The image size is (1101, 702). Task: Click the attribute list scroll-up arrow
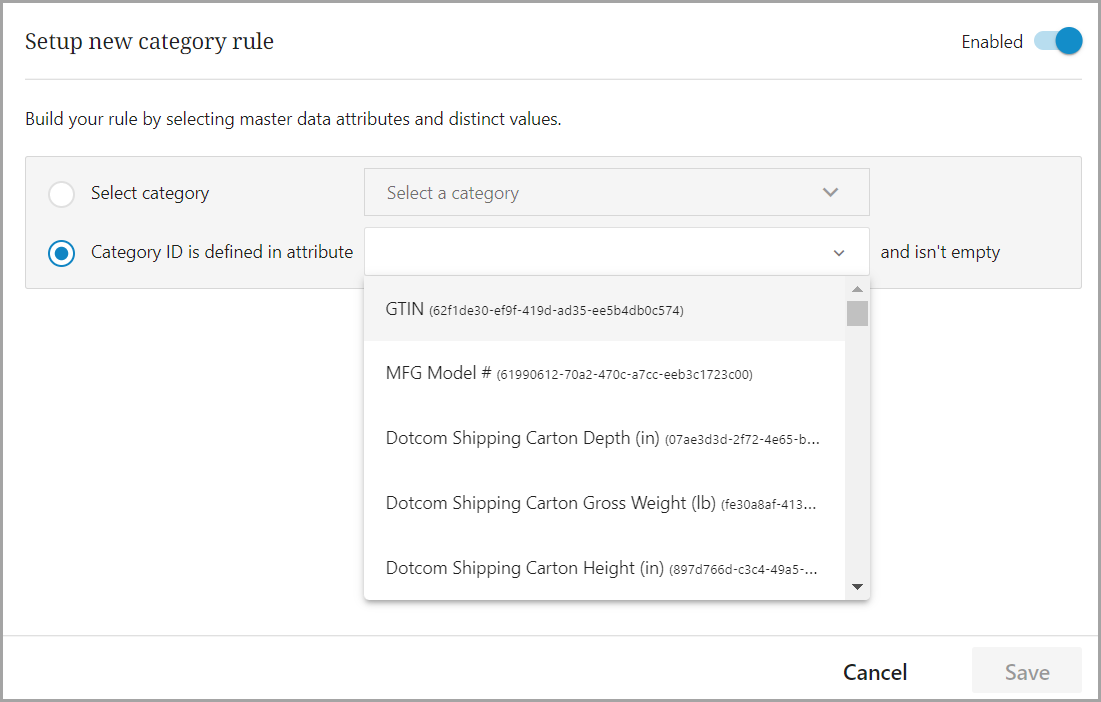tap(857, 289)
